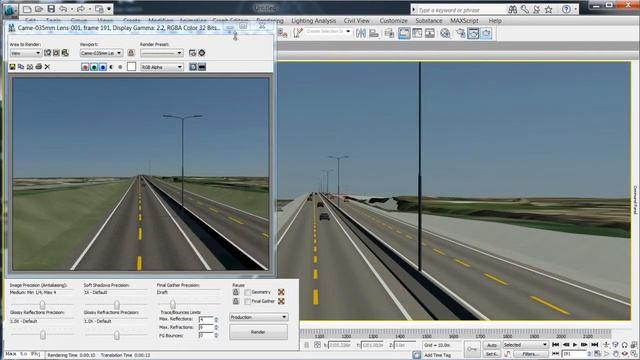Toggle UI panel button next to overlay

click(x=202, y=67)
